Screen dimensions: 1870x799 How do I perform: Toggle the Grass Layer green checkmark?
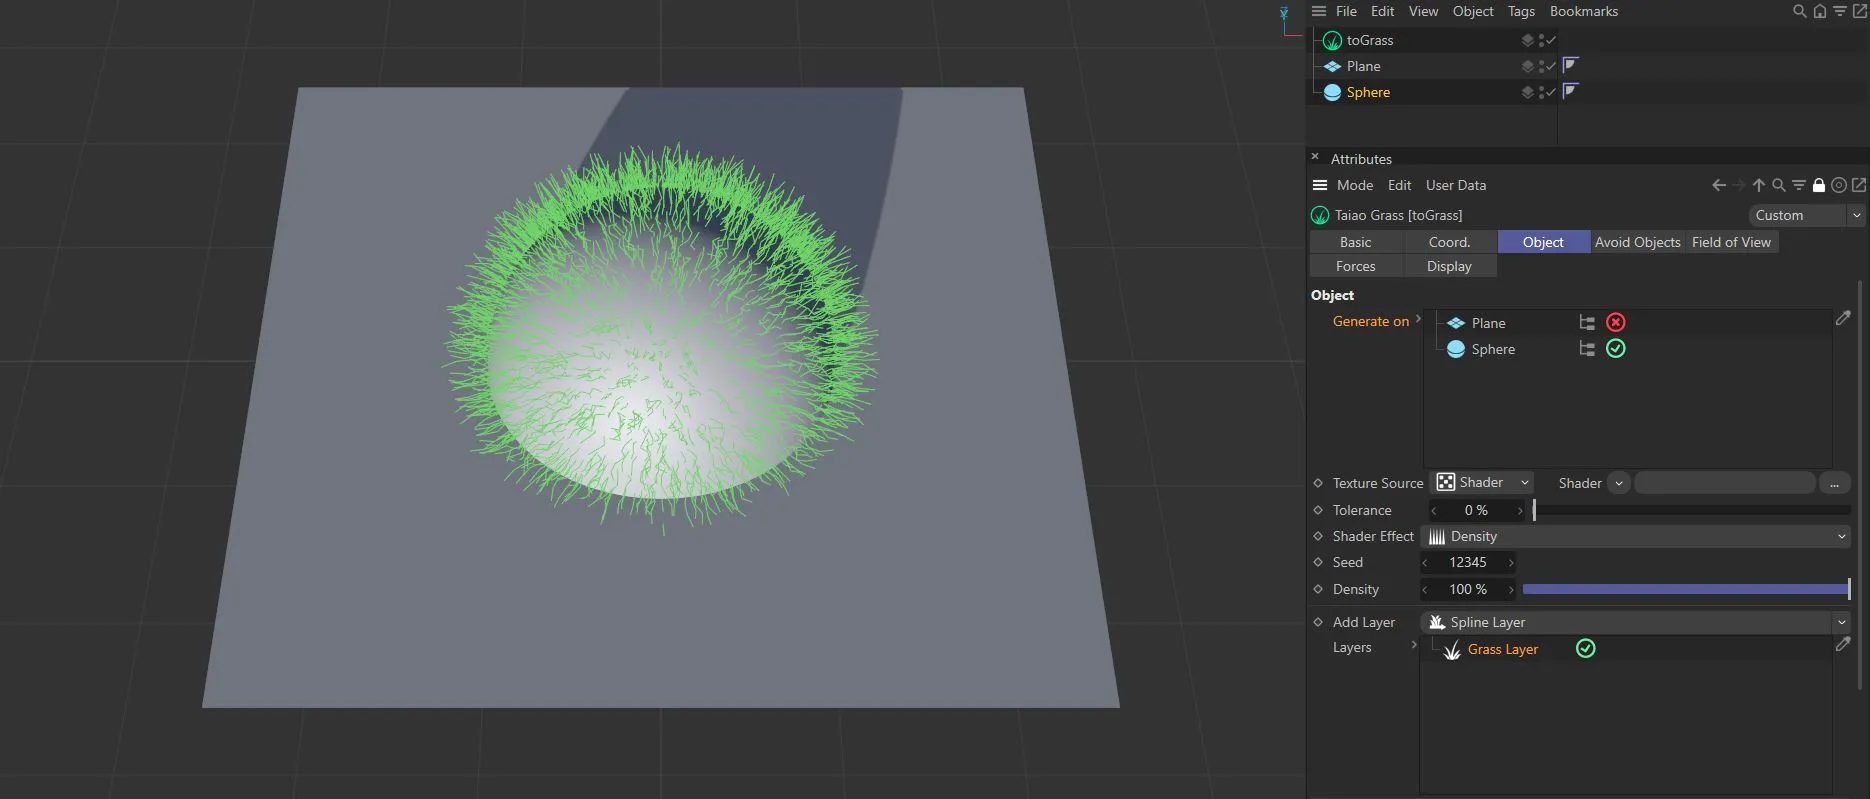point(1586,649)
